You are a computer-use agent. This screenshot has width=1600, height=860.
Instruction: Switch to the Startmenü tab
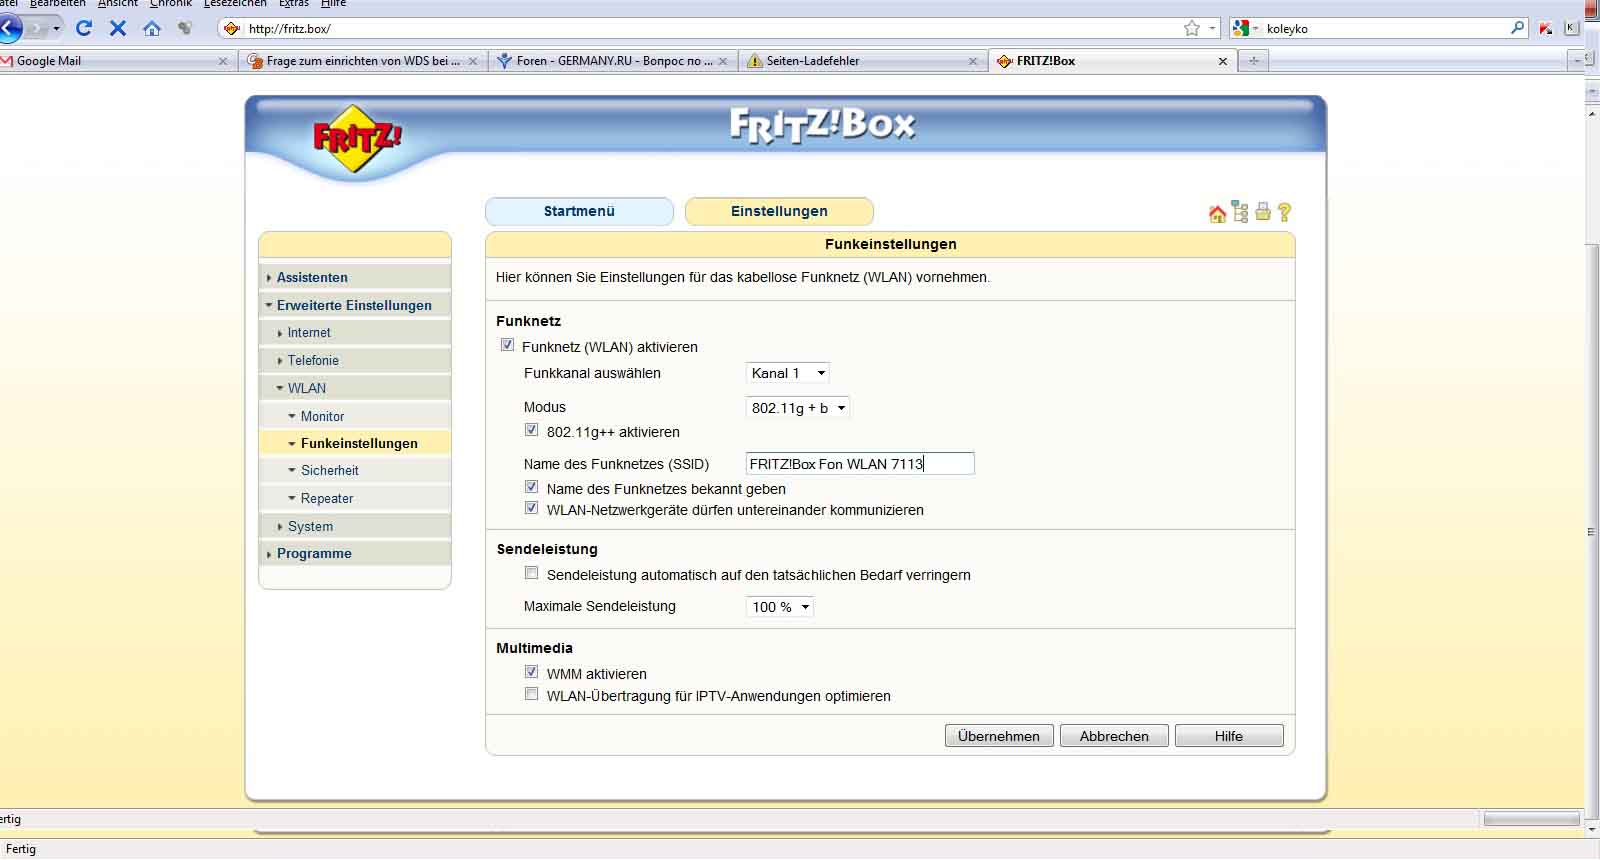579,211
